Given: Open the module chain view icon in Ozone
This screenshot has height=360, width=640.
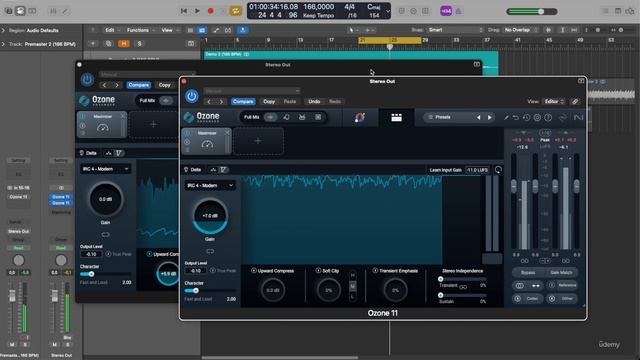Looking at the screenshot, I should 396,118.
